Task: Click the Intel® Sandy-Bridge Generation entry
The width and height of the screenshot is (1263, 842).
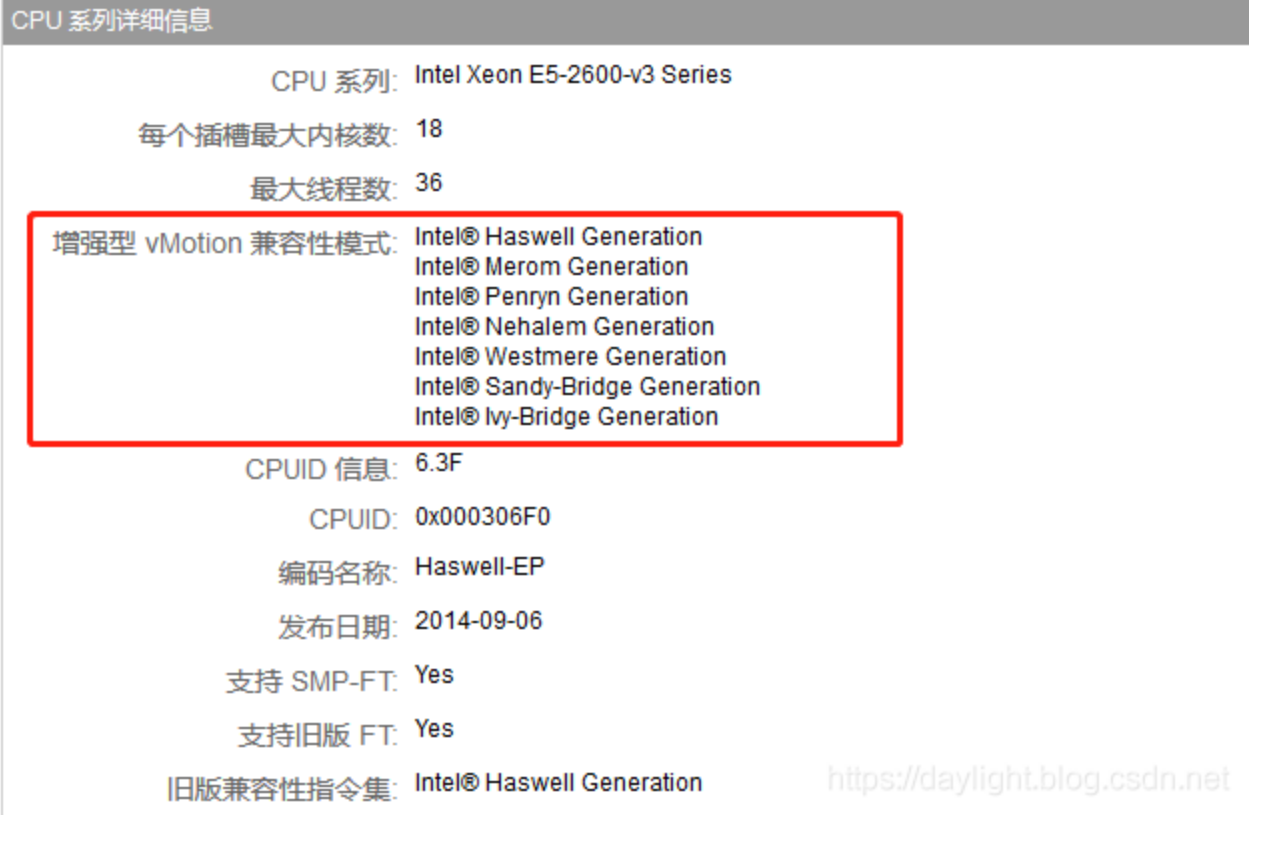Action: [x=588, y=387]
